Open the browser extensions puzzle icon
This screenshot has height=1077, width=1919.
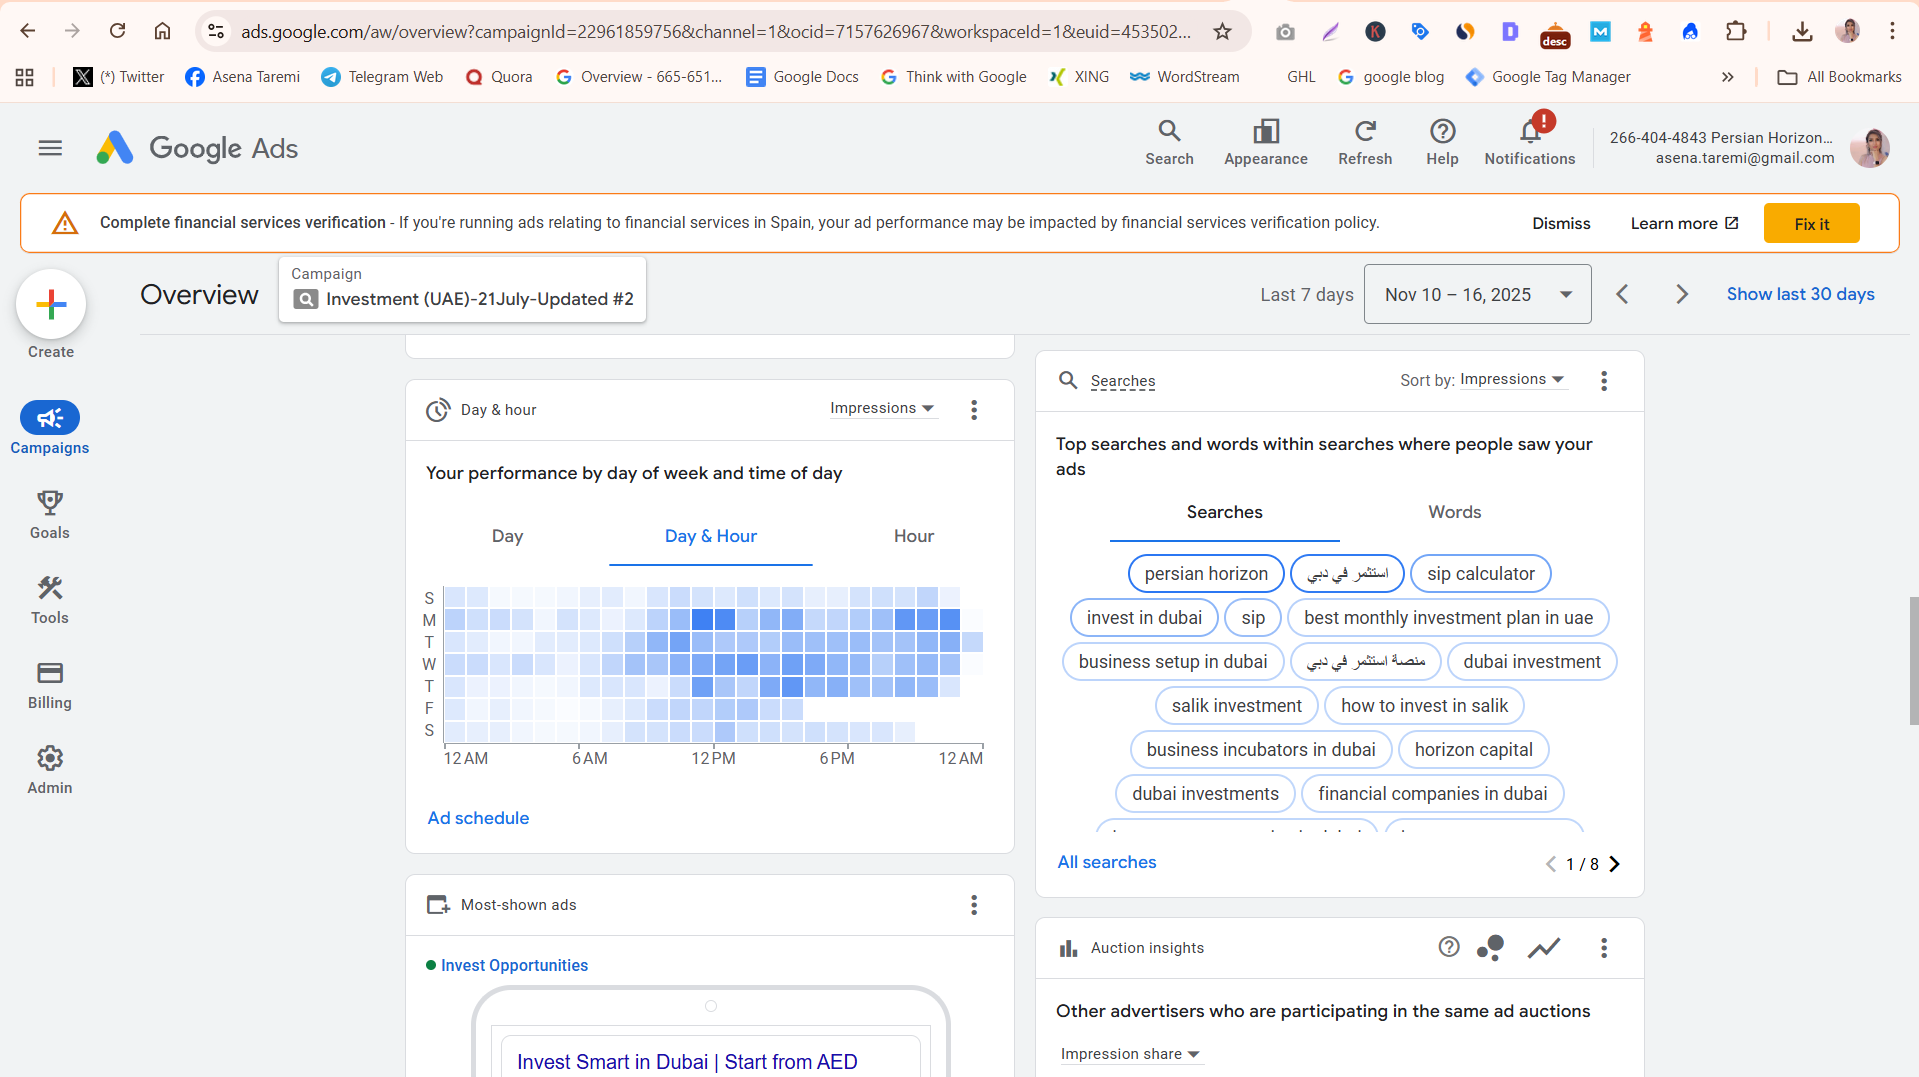pyautogui.click(x=1736, y=31)
